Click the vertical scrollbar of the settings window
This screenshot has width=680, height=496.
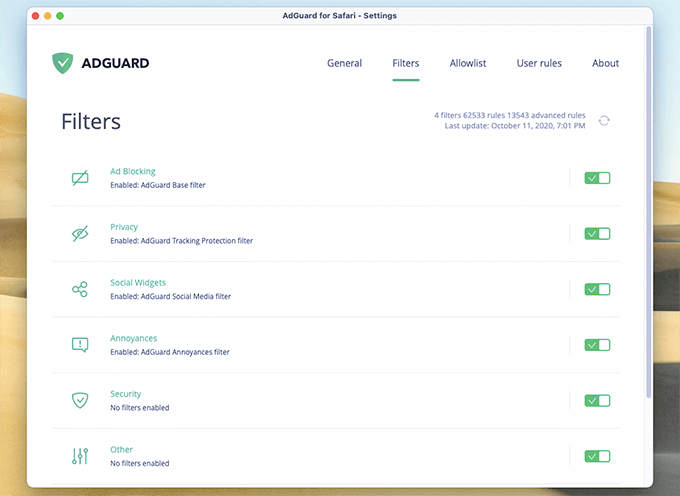tap(649, 212)
